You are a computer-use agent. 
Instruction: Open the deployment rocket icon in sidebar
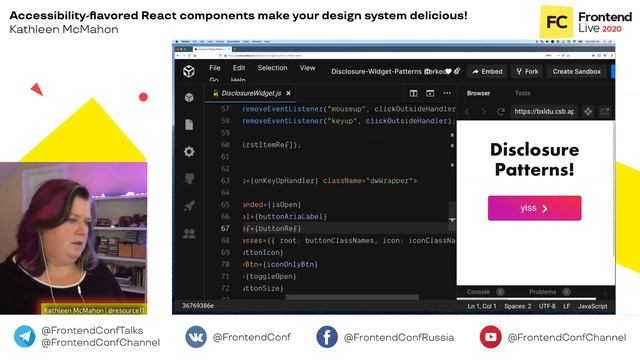[x=189, y=206]
